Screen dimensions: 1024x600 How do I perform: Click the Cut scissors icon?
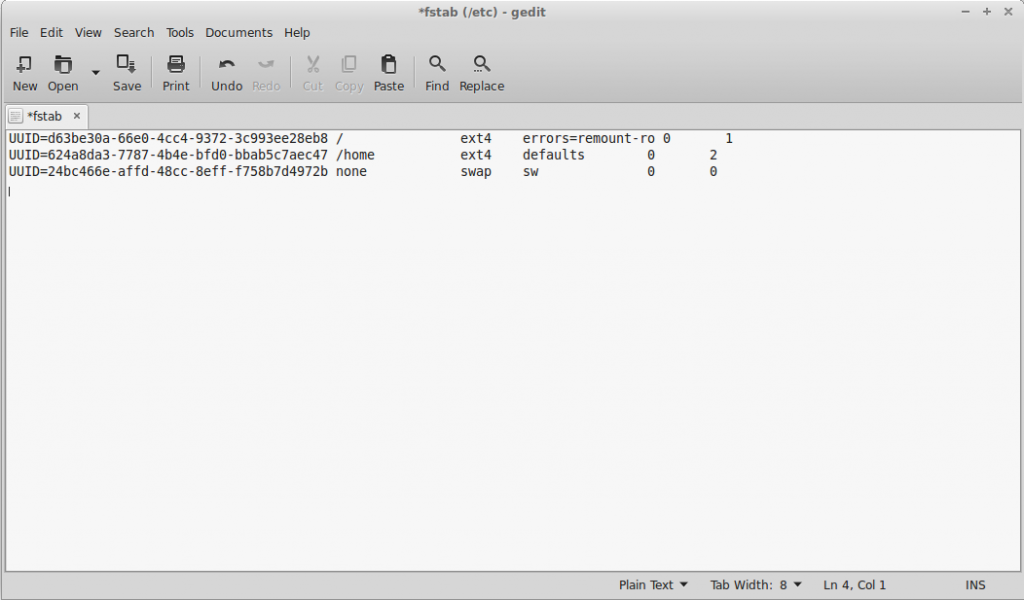(313, 64)
